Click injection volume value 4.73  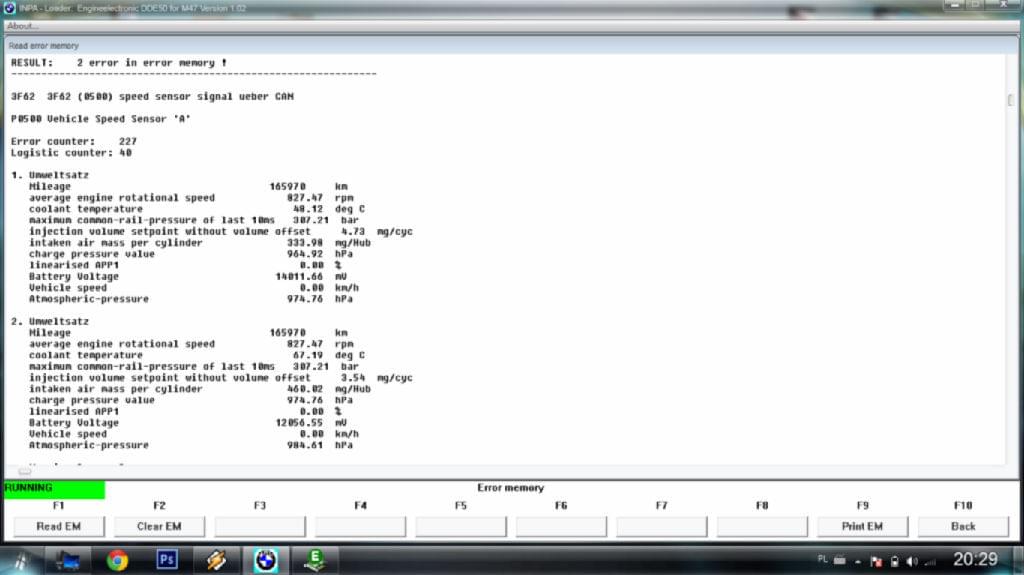(x=353, y=231)
